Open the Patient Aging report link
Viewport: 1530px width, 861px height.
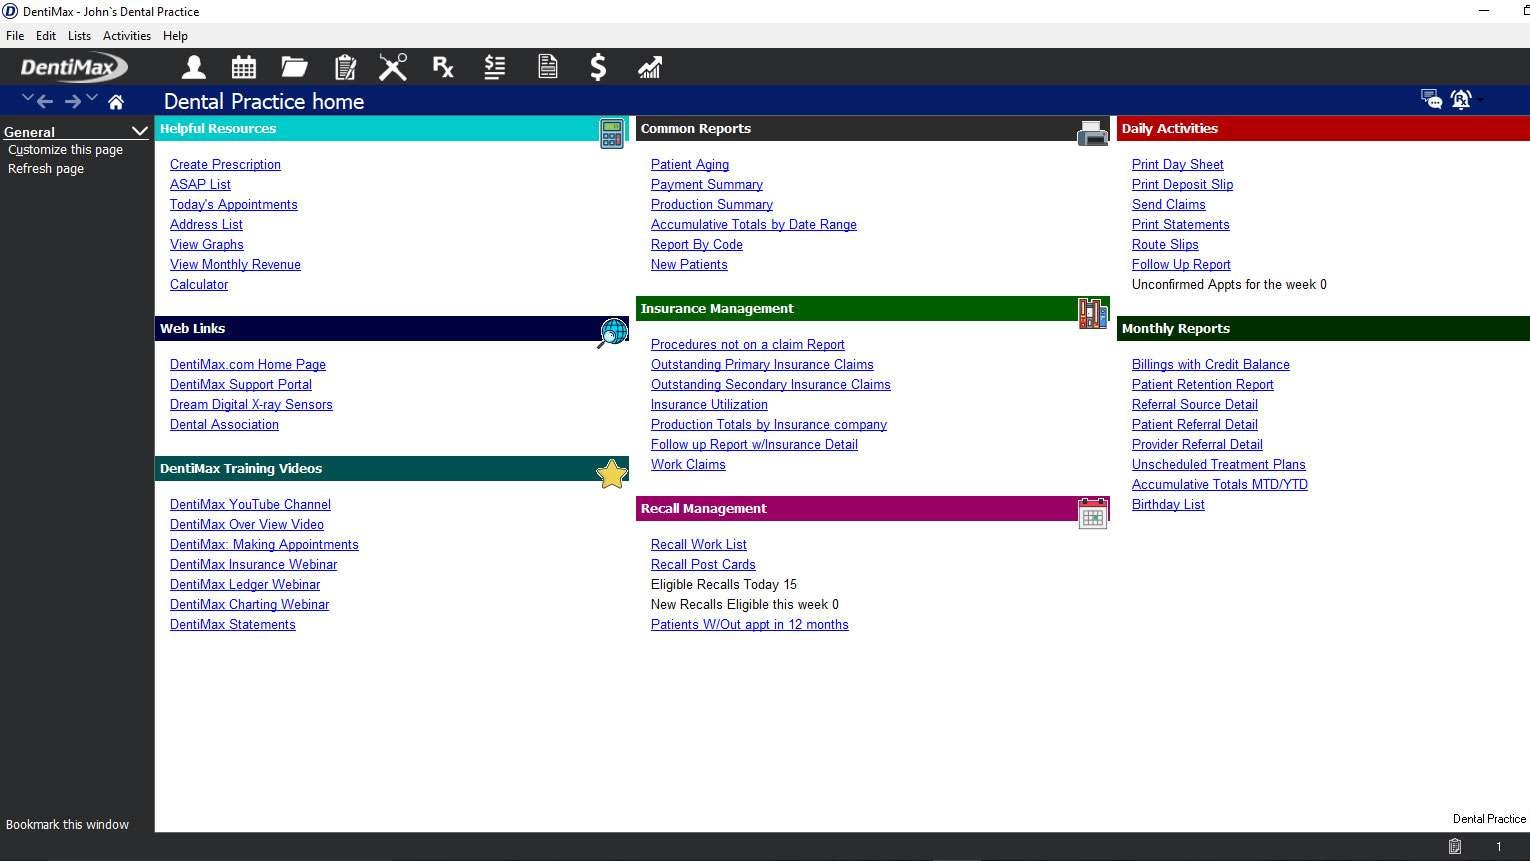690,165
